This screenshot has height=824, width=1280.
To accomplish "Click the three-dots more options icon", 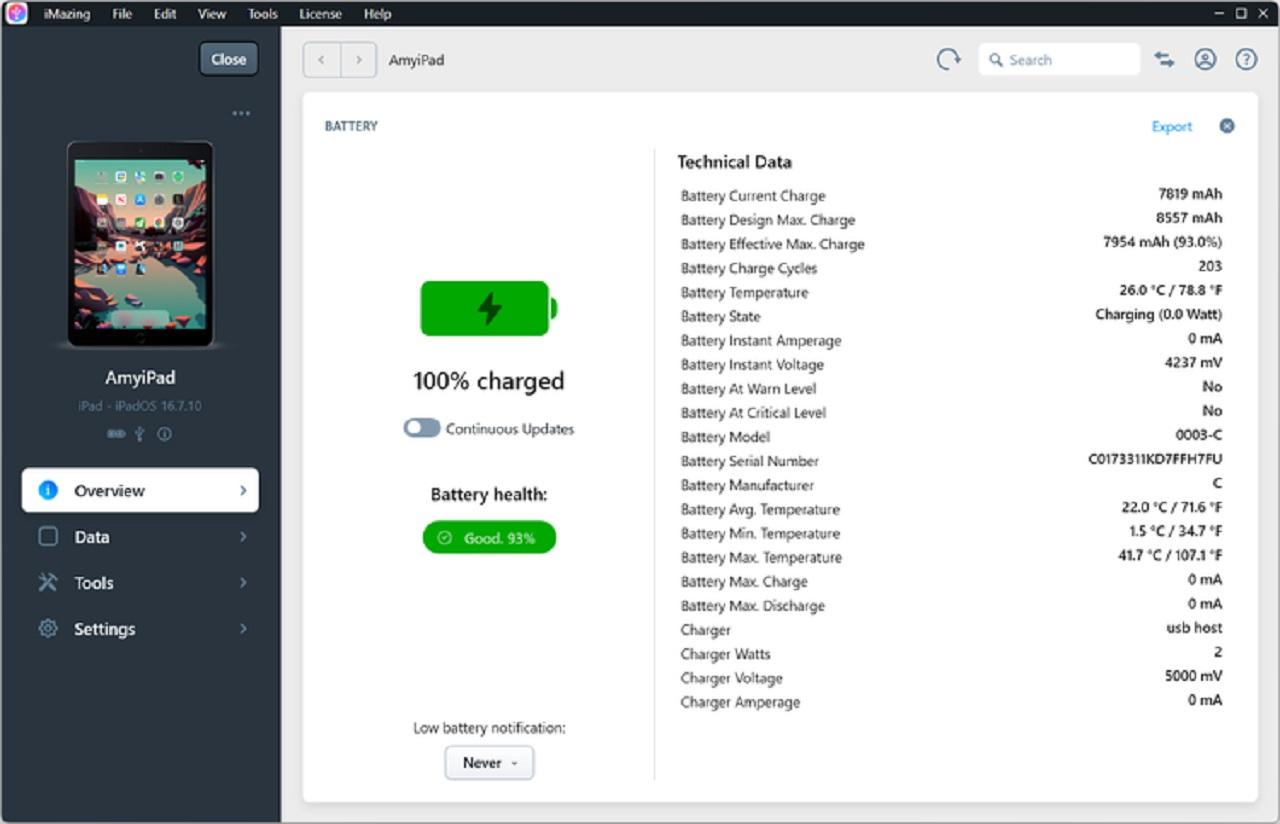I will (241, 114).
